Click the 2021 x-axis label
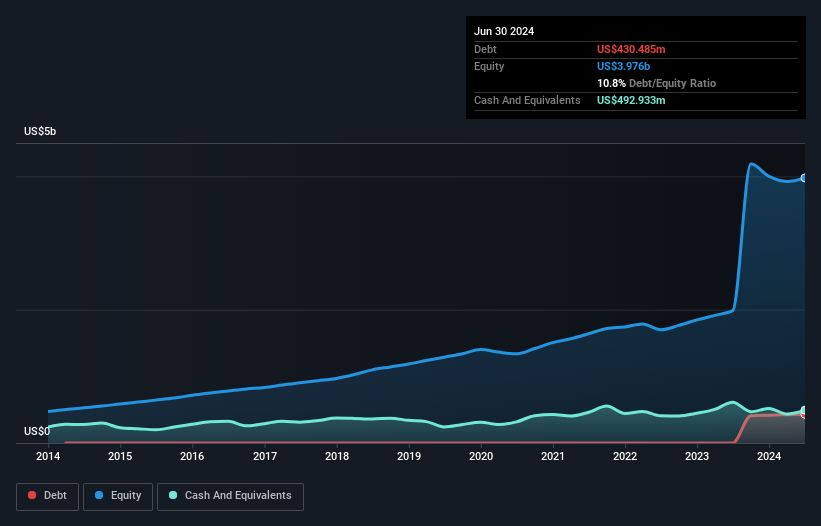 (x=553, y=456)
